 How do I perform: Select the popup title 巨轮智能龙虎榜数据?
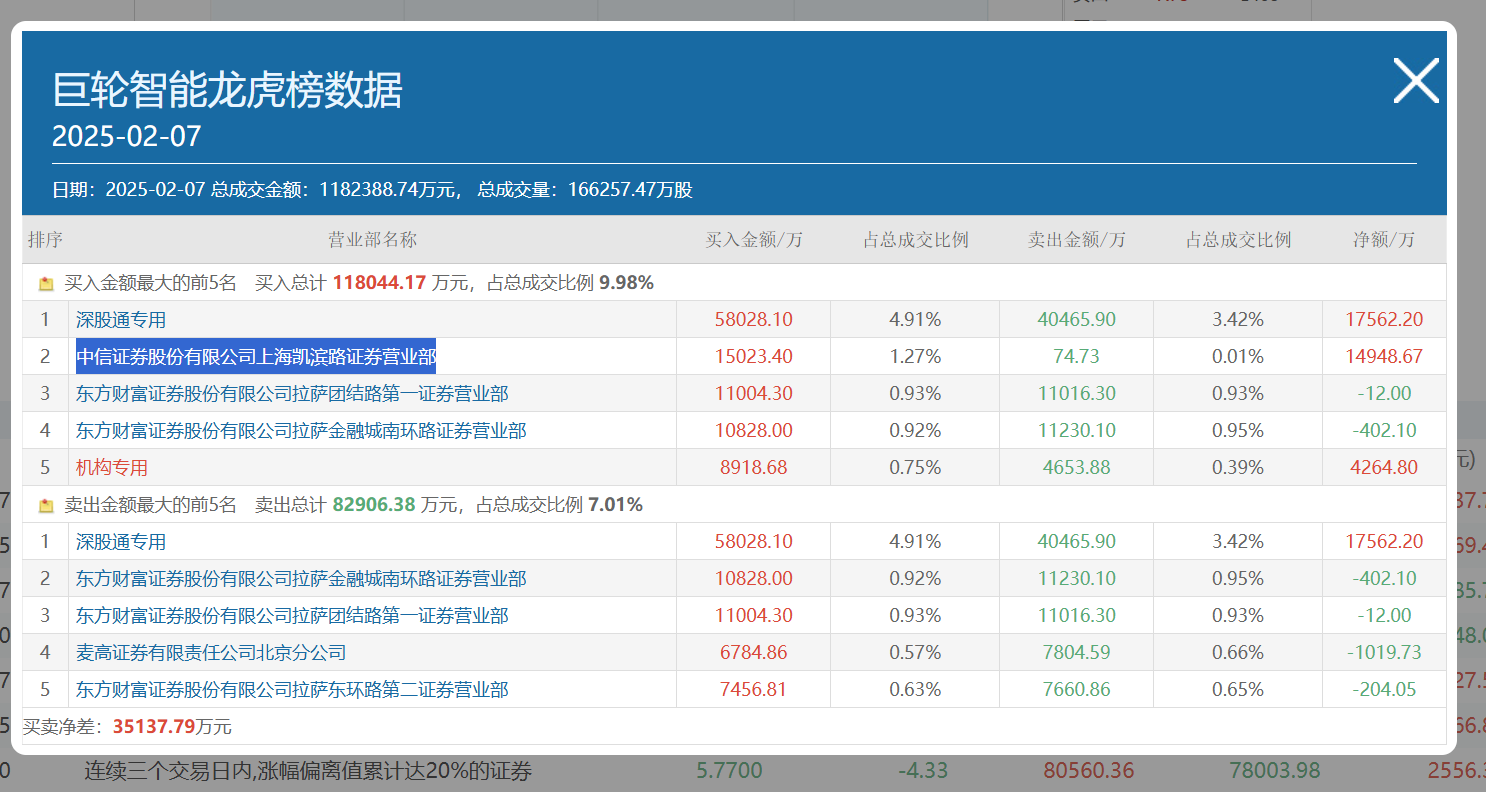[227, 91]
